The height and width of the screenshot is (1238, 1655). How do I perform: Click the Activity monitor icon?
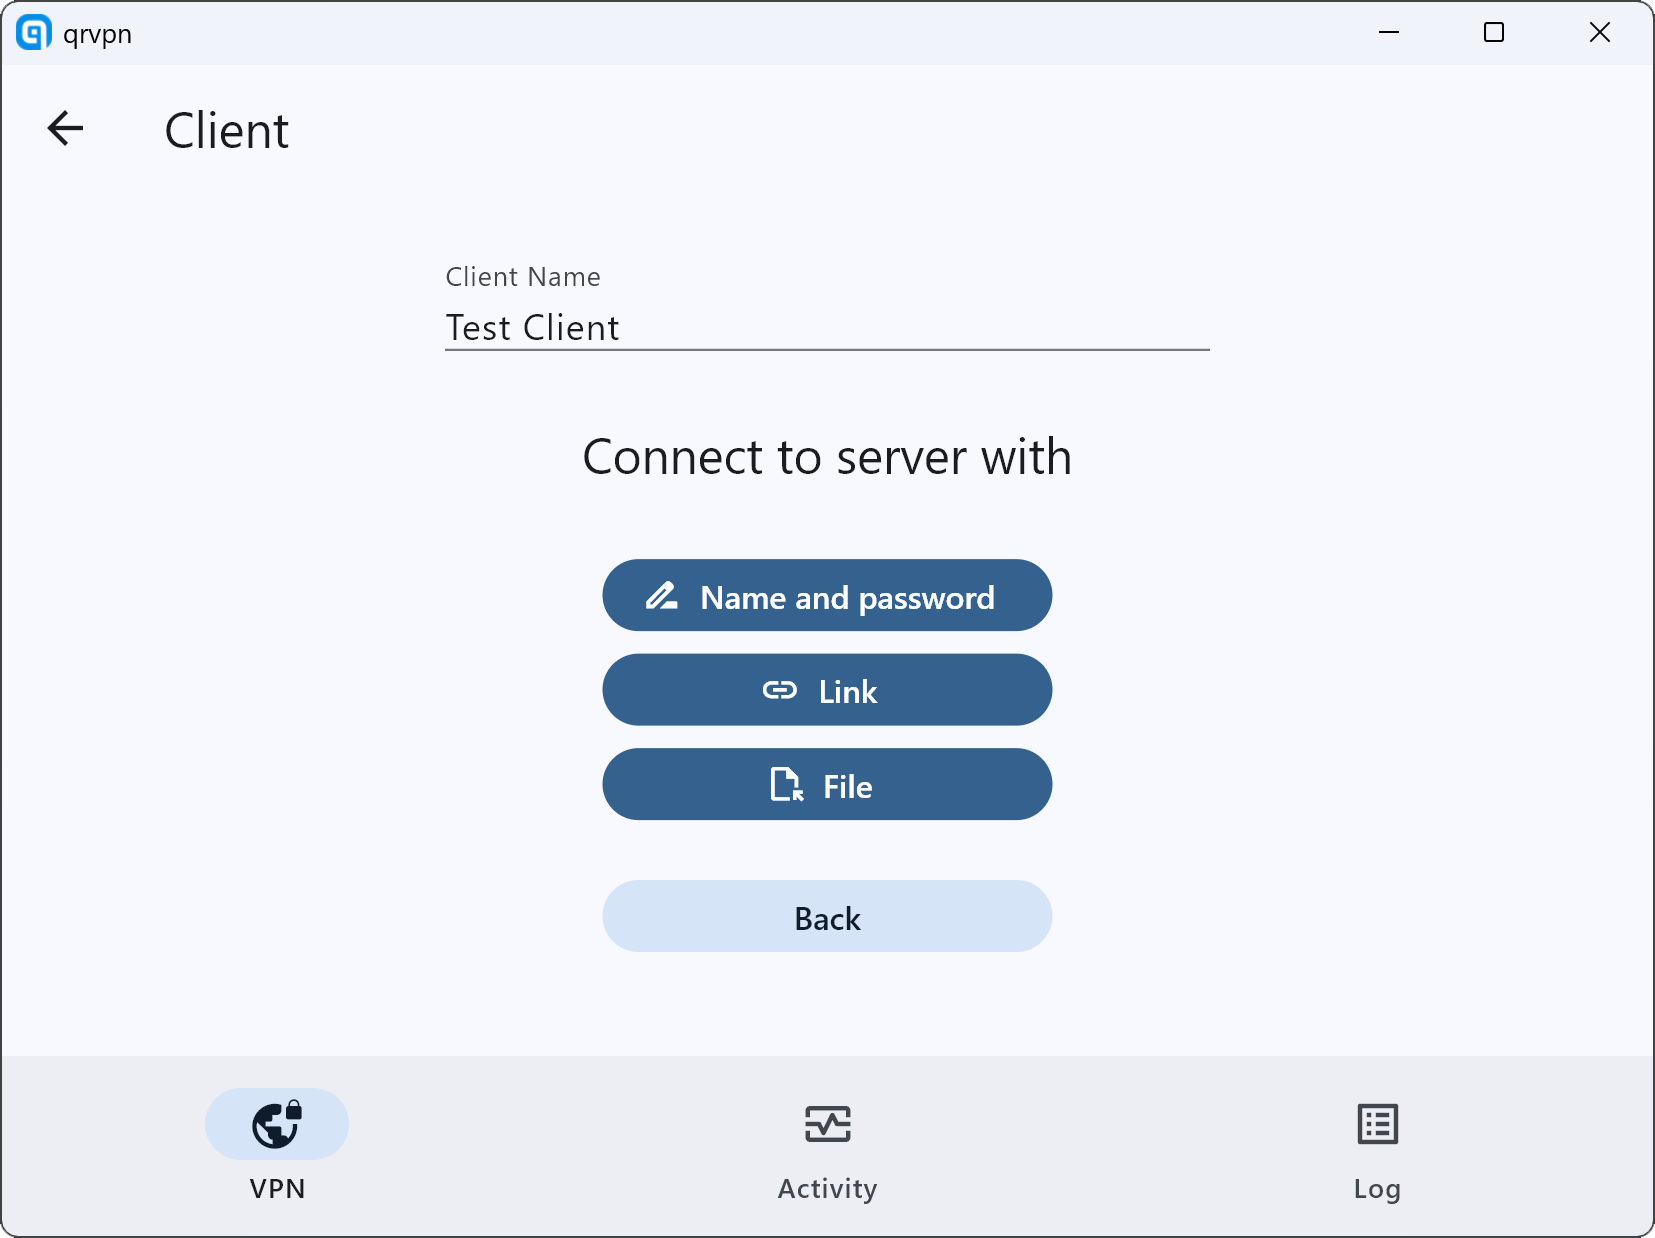(827, 1124)
